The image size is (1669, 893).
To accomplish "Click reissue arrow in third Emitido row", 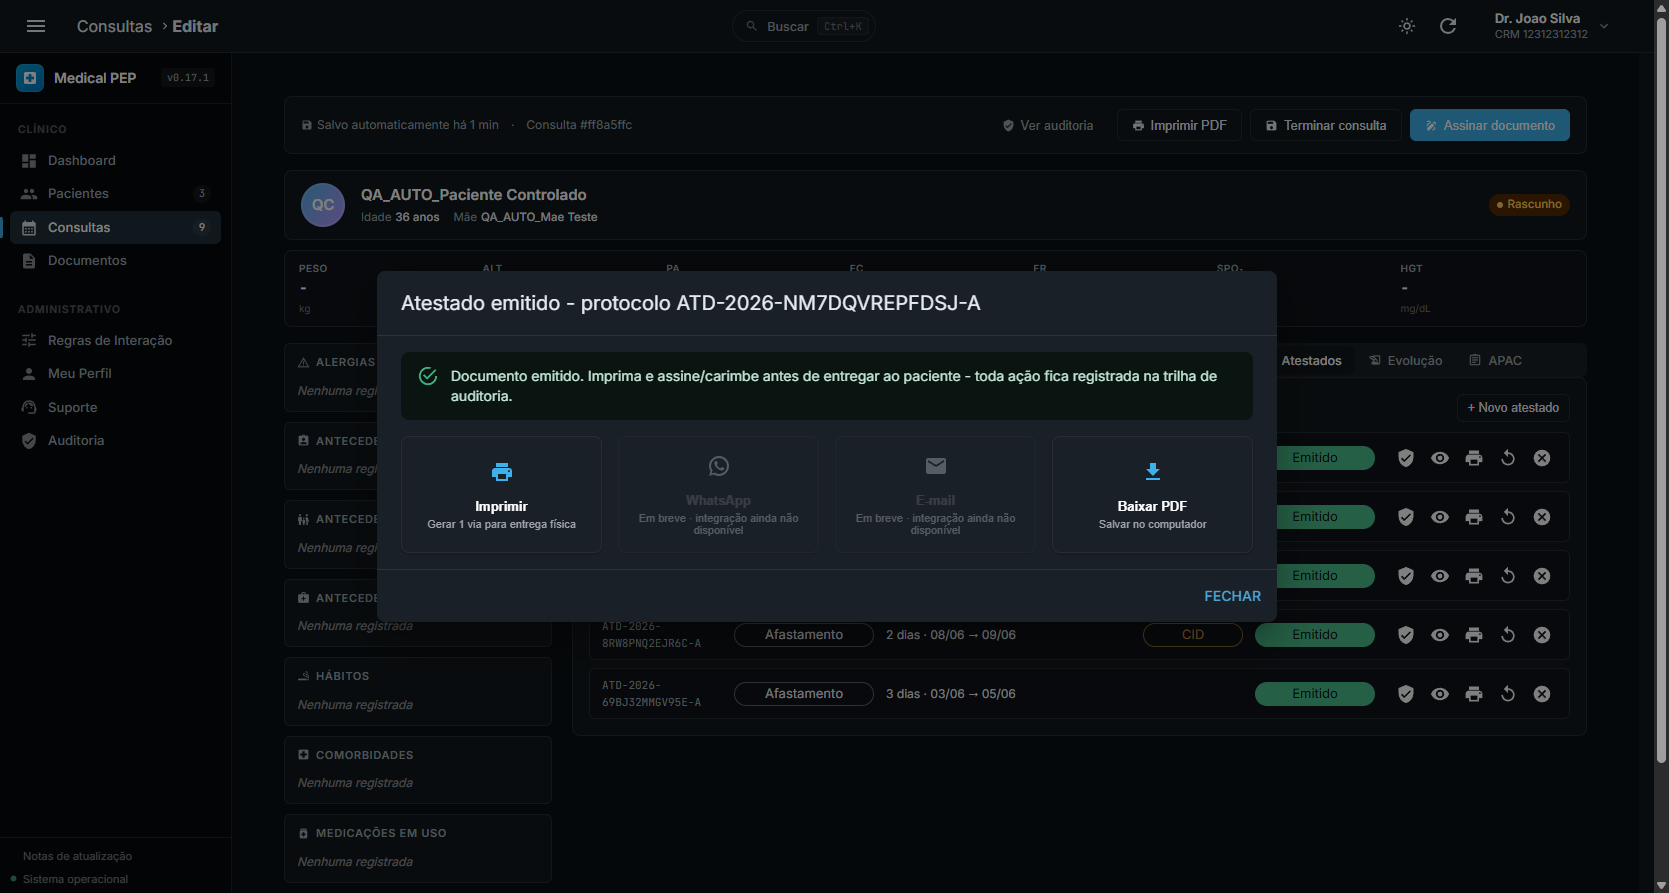I will pyautogui.click(x=1508, y=576).
